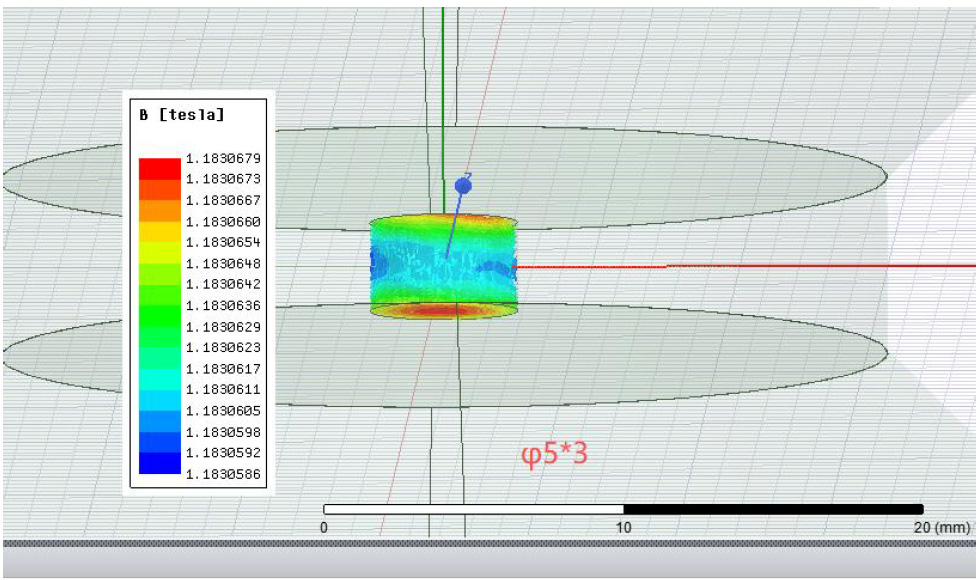Click legend value 1.1830592

point(223,452)
